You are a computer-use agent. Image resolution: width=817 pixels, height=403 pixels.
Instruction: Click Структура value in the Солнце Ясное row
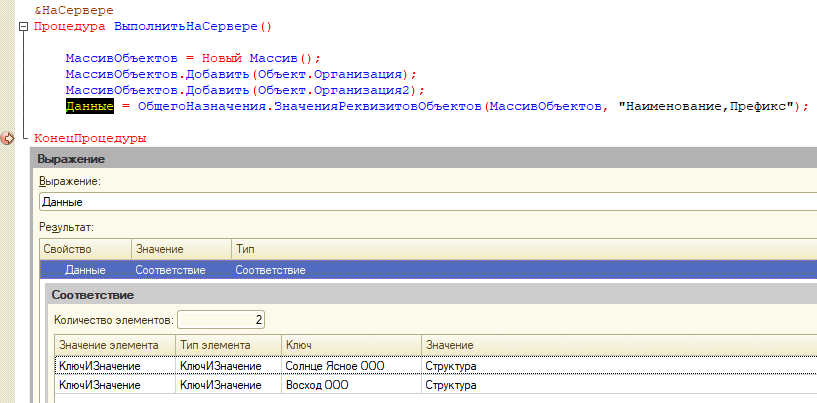pos(451,366)
